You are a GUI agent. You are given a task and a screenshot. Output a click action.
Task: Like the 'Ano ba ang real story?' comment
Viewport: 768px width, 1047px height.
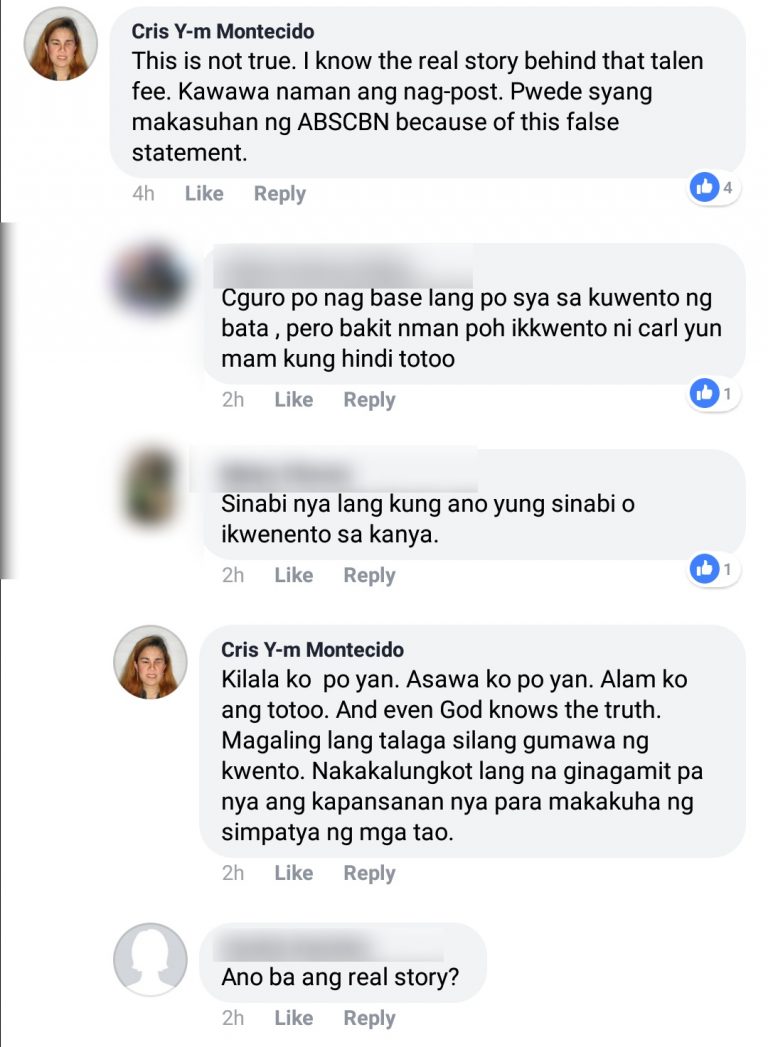click(x=293, y=1018)
